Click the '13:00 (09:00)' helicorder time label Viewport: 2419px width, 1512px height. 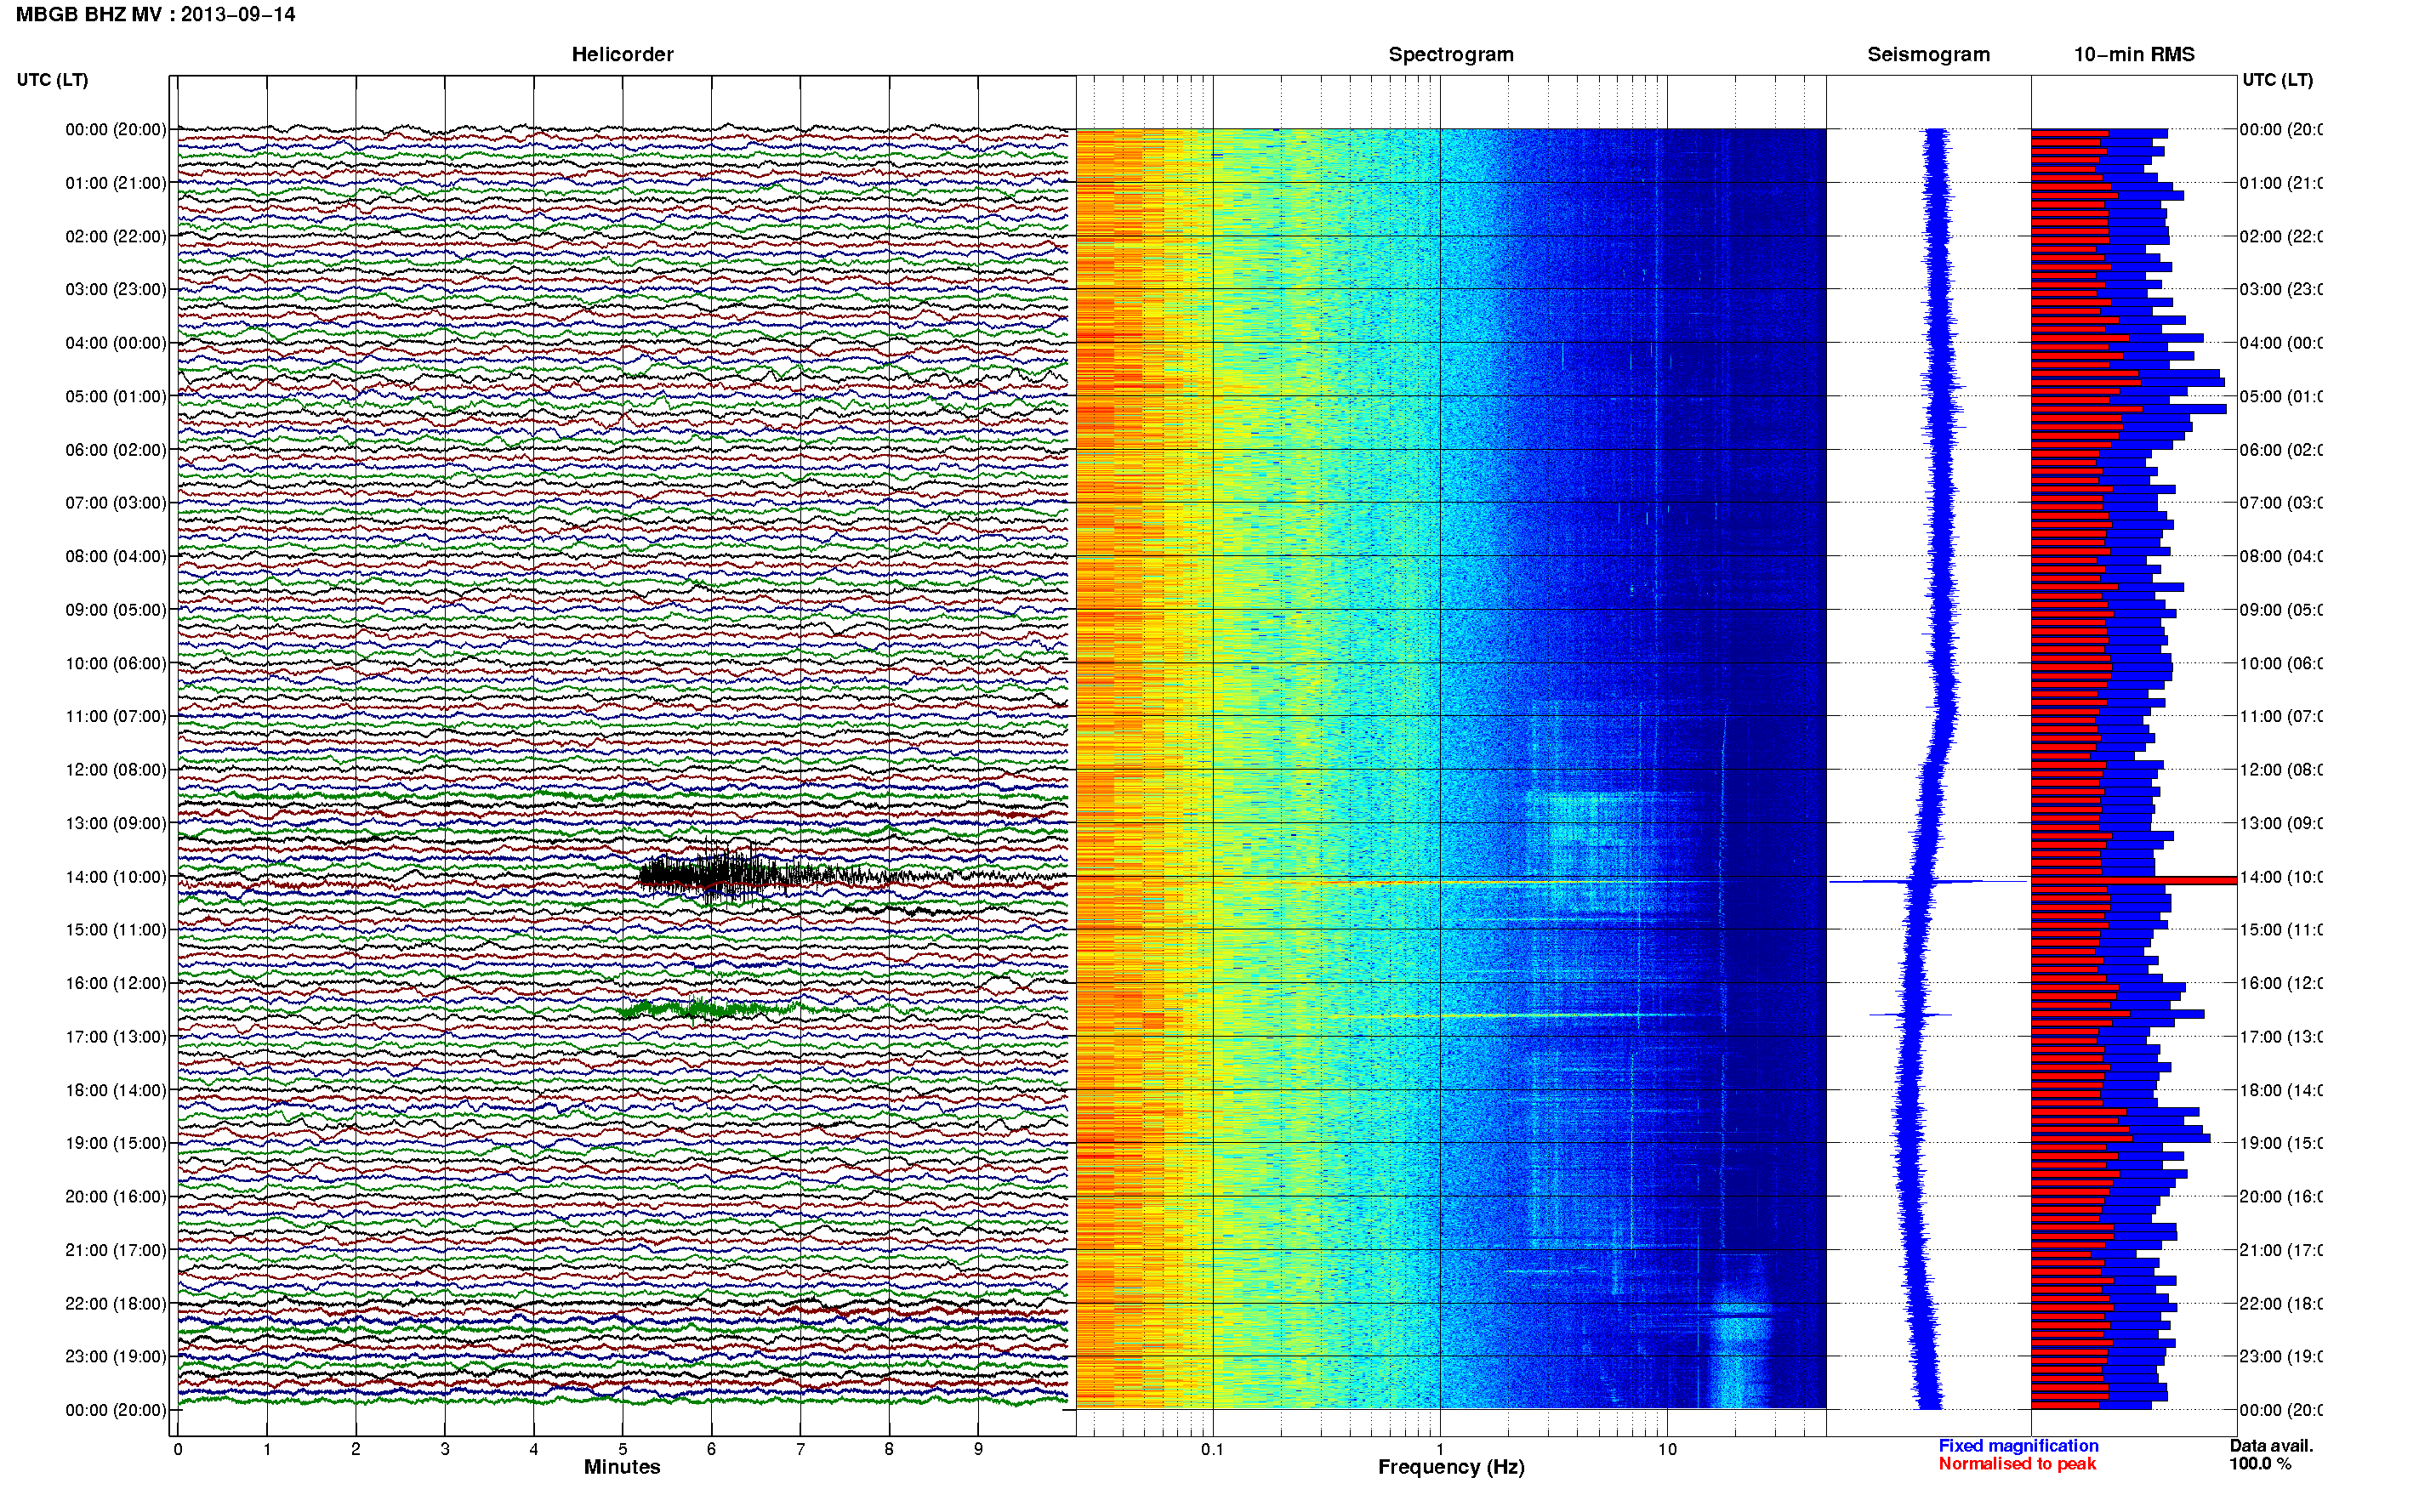(116, 823)
